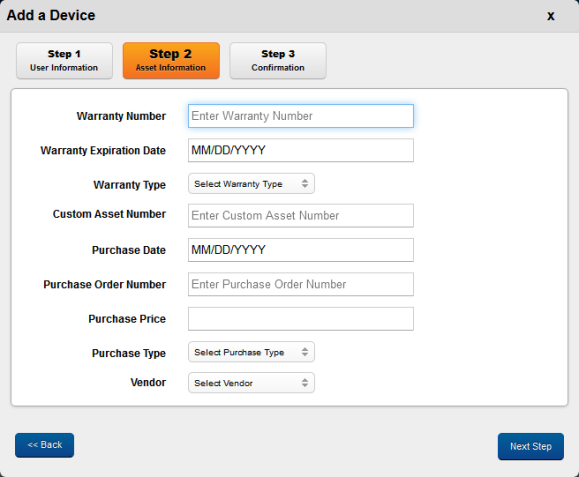579x477 pixels.
Task: Click the Vendor dropdown arrows icon
Action: click(x=305, y=382)
